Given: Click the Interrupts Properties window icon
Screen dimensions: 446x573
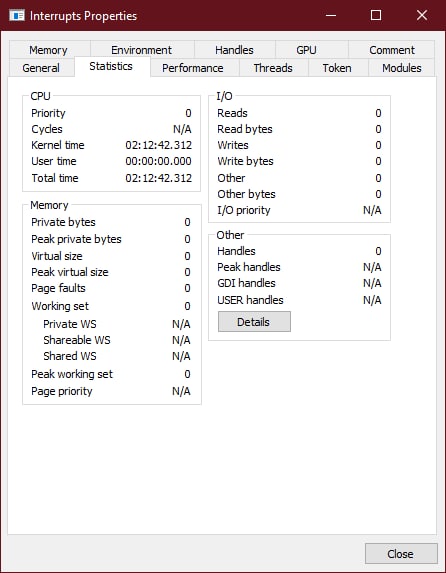Looking at the screenshot, I should [17, 15].
